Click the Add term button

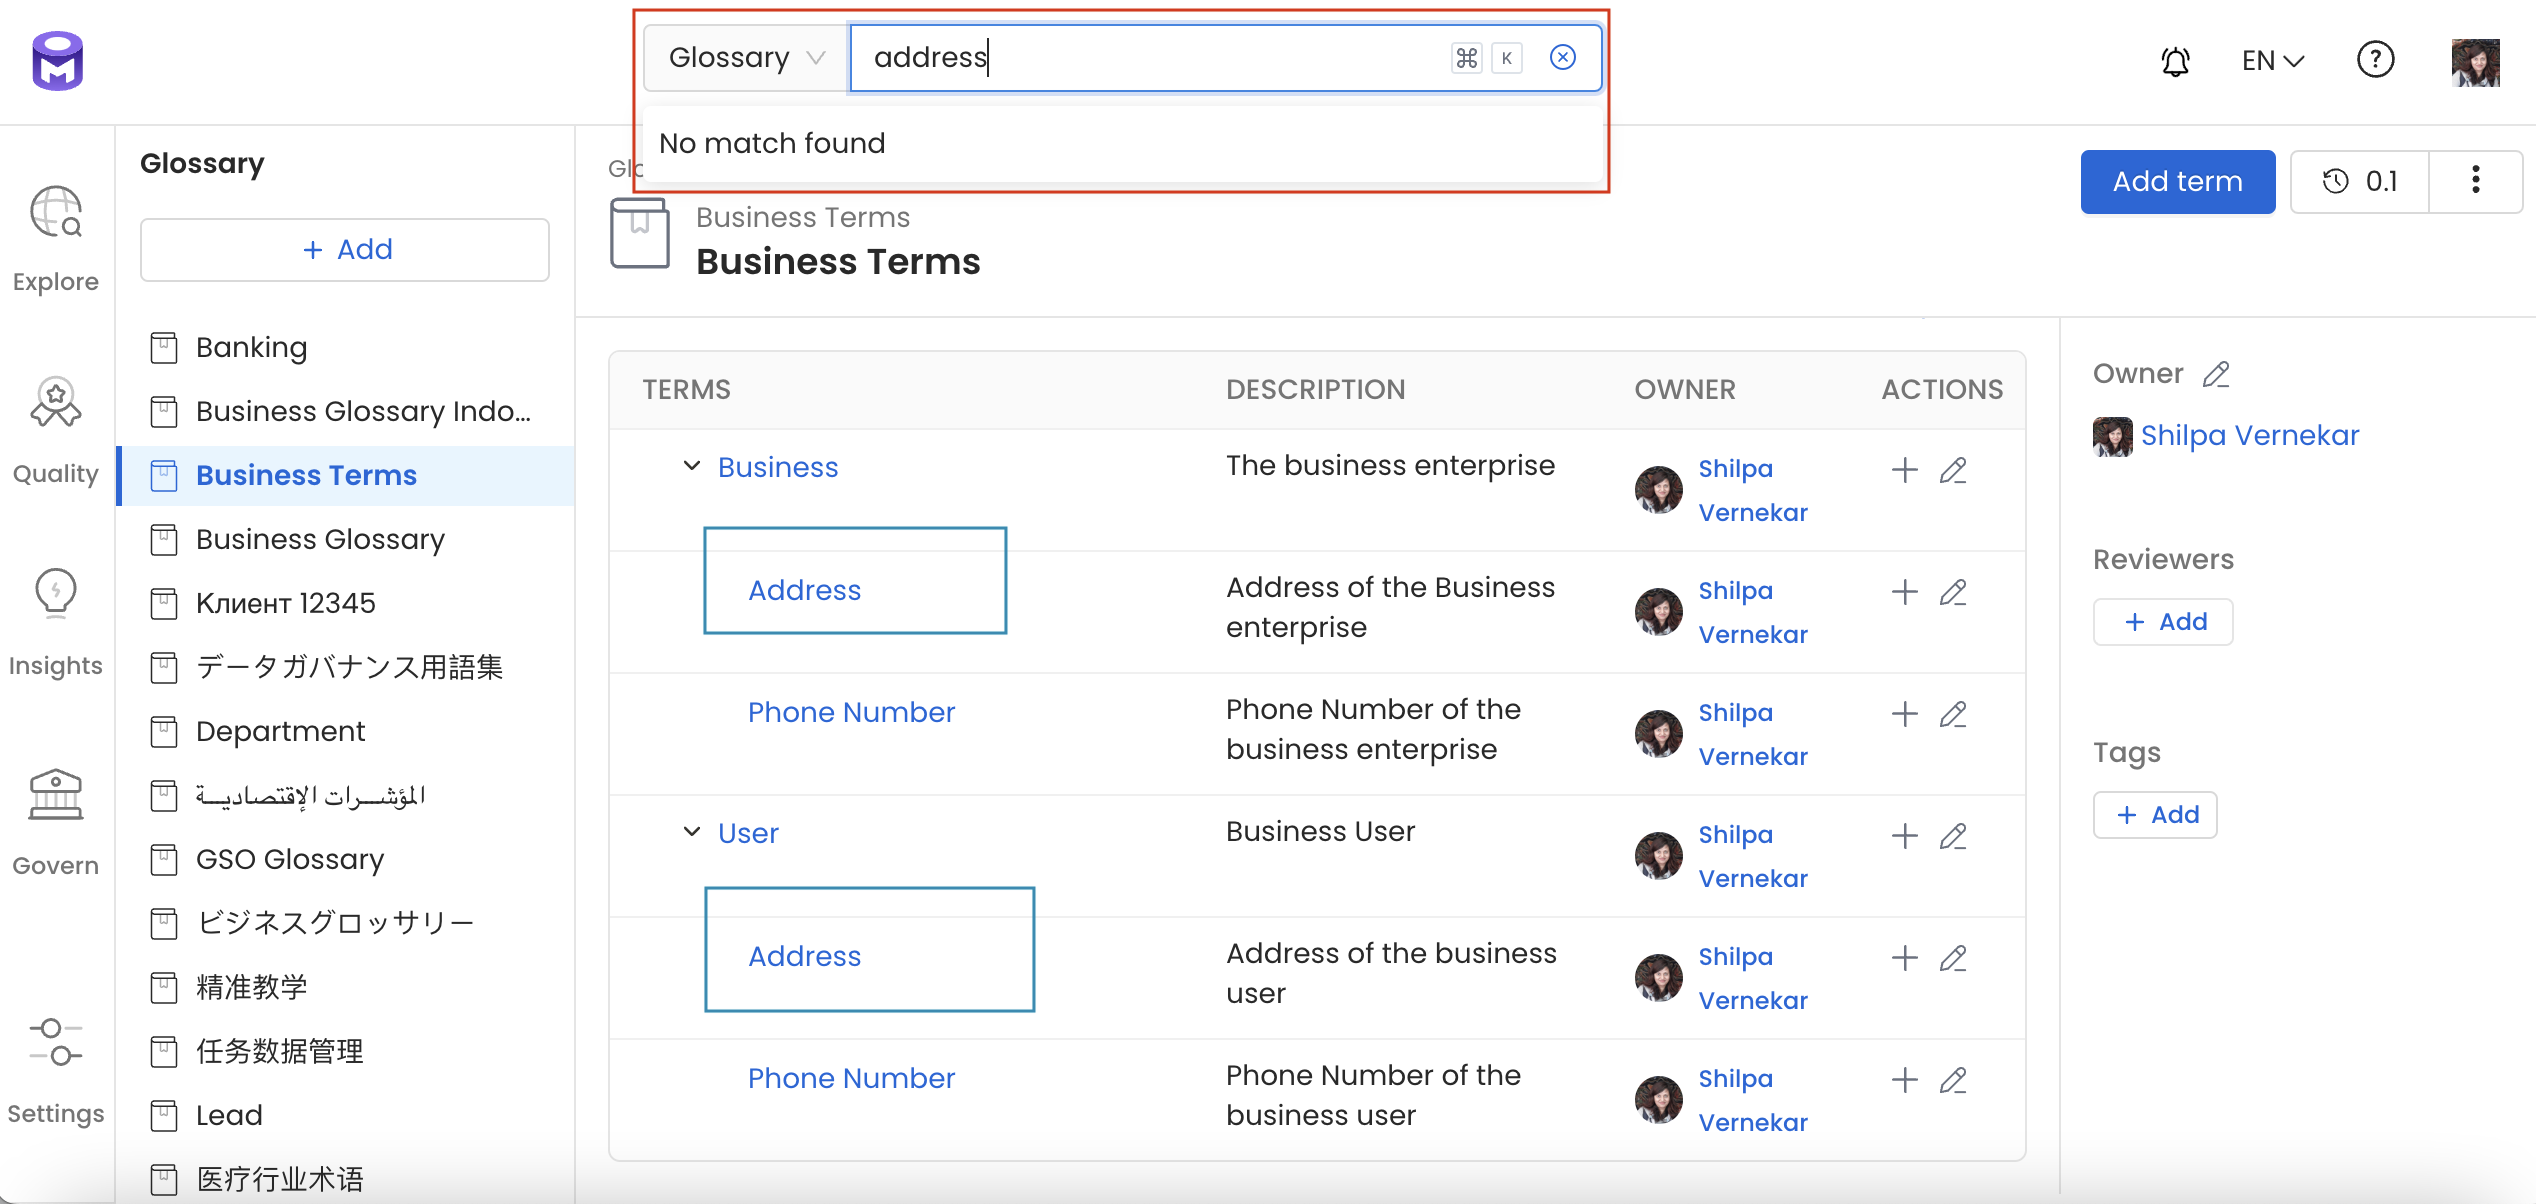coord(2177,181)
